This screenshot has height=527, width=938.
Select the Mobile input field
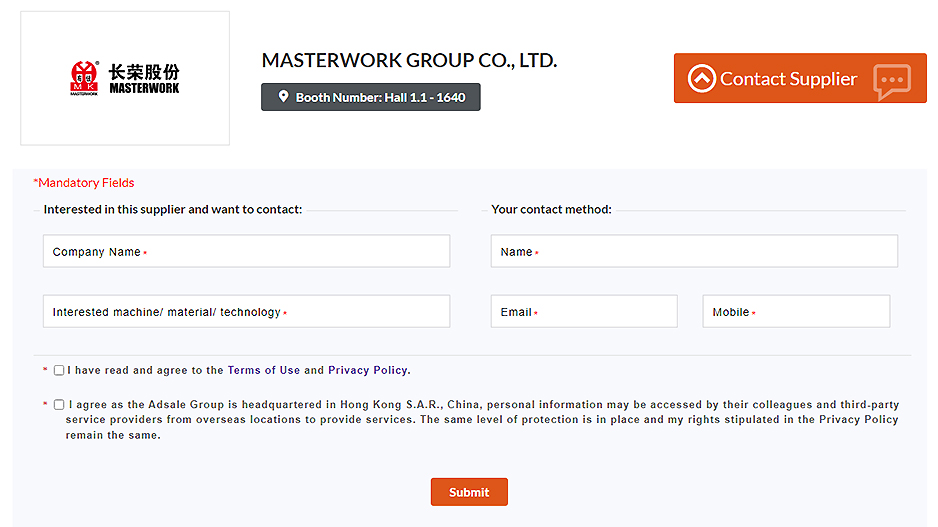coord(796,312)
